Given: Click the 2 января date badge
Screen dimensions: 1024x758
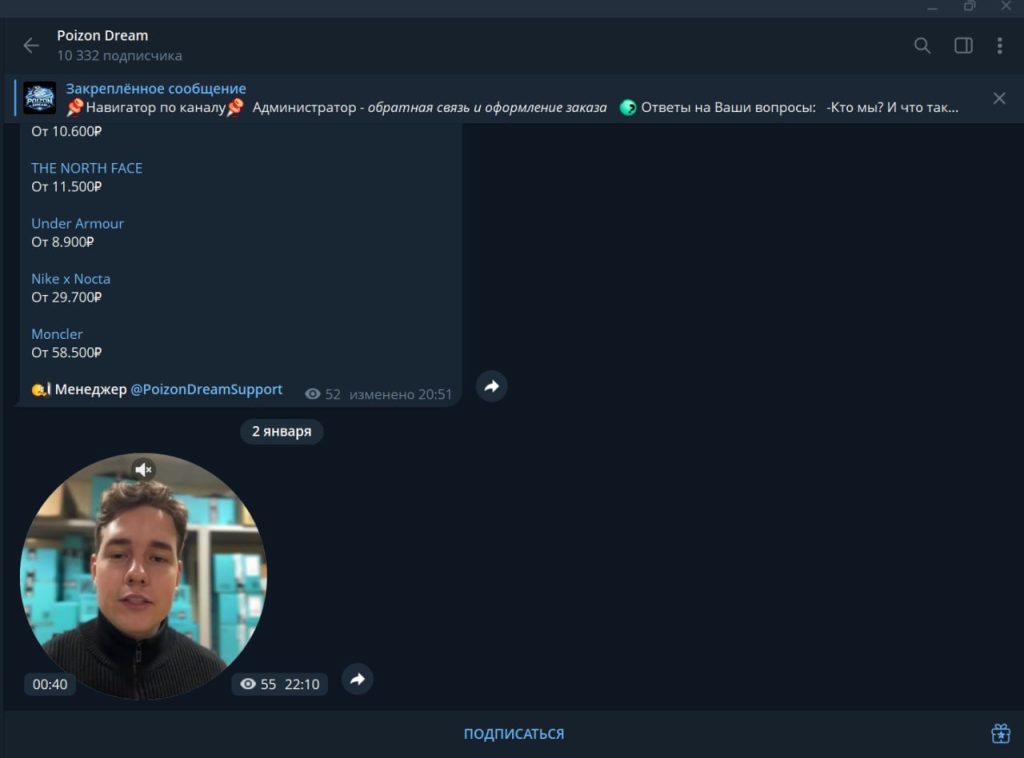Looking at the screenshot, I should (x=281, y=432).
